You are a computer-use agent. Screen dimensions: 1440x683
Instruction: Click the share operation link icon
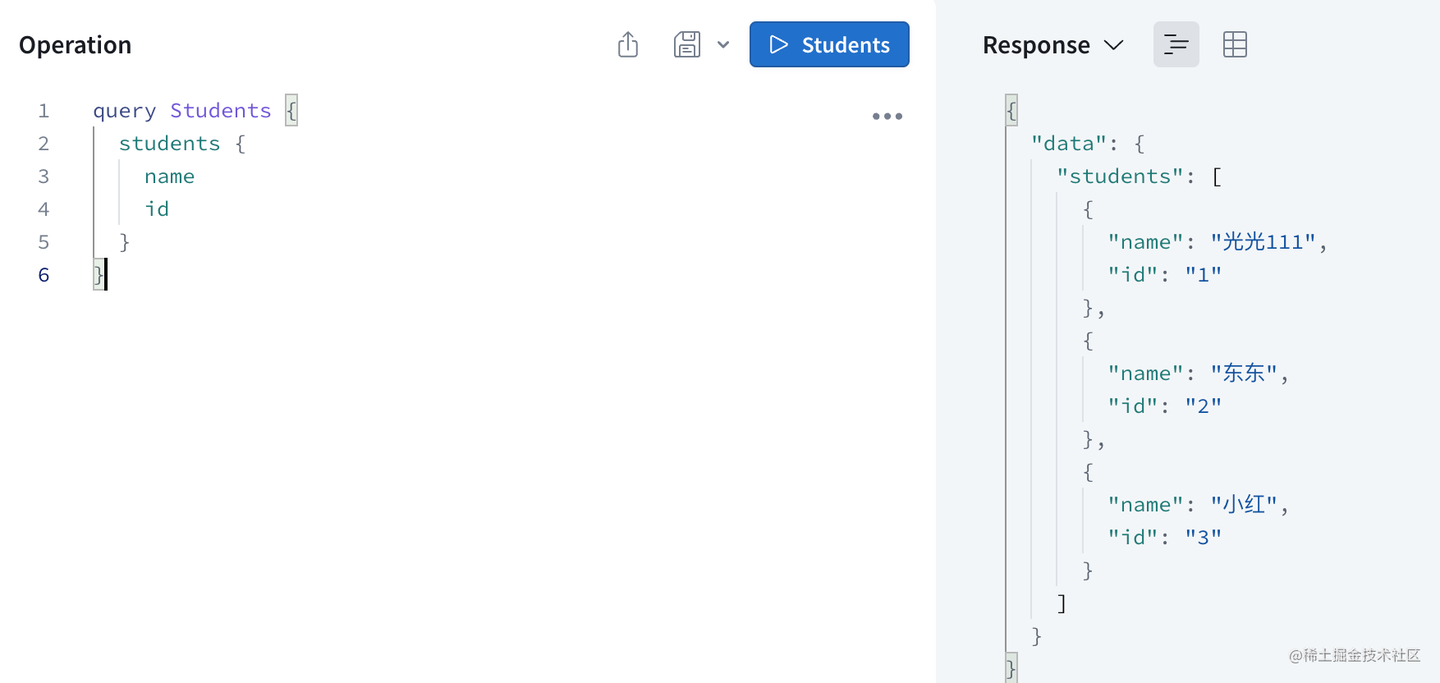628,45
